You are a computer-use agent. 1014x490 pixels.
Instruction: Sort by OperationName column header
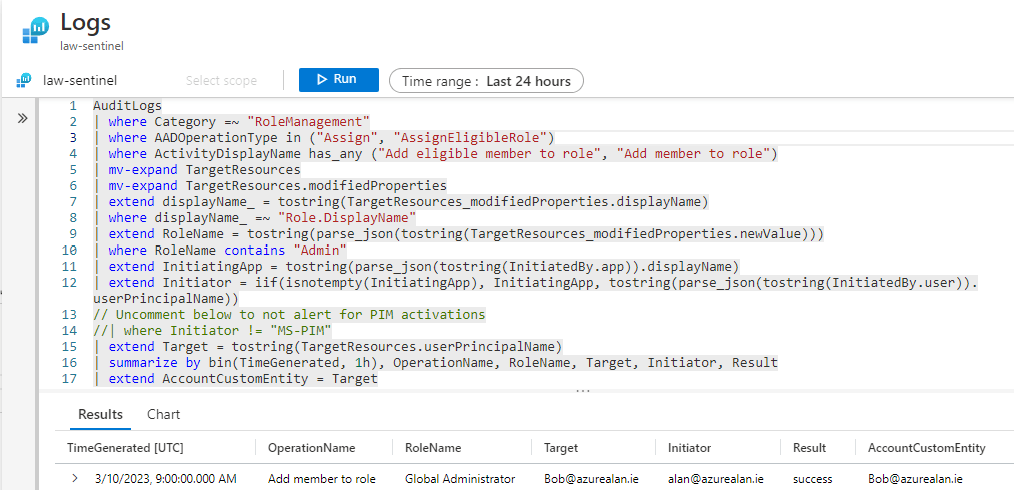(311, 447)
